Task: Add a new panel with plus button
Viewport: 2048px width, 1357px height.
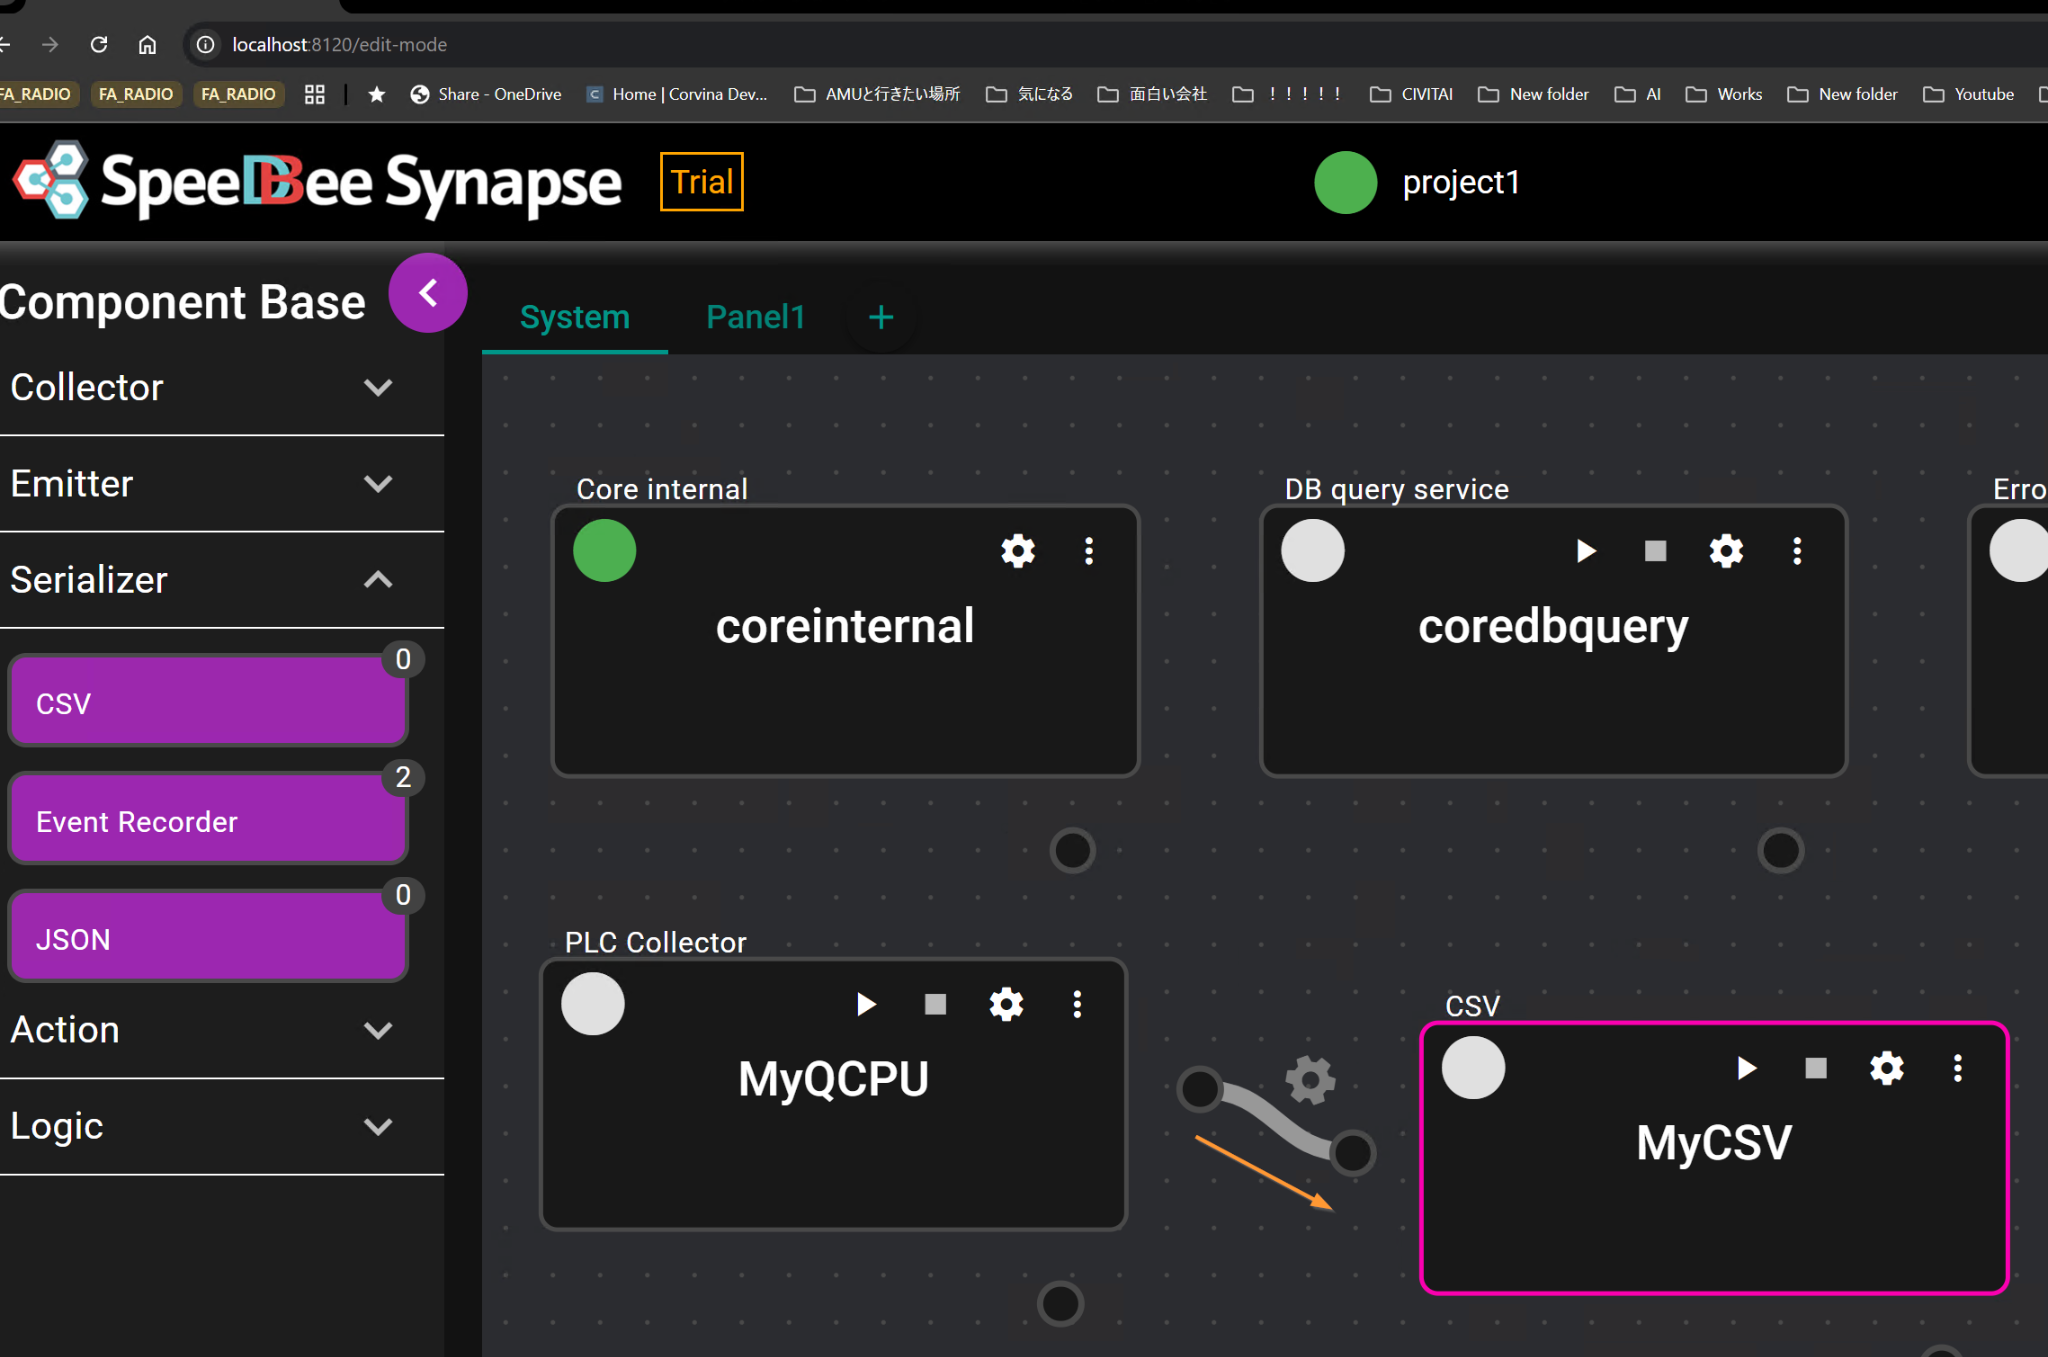Action: tap(881, 318)
